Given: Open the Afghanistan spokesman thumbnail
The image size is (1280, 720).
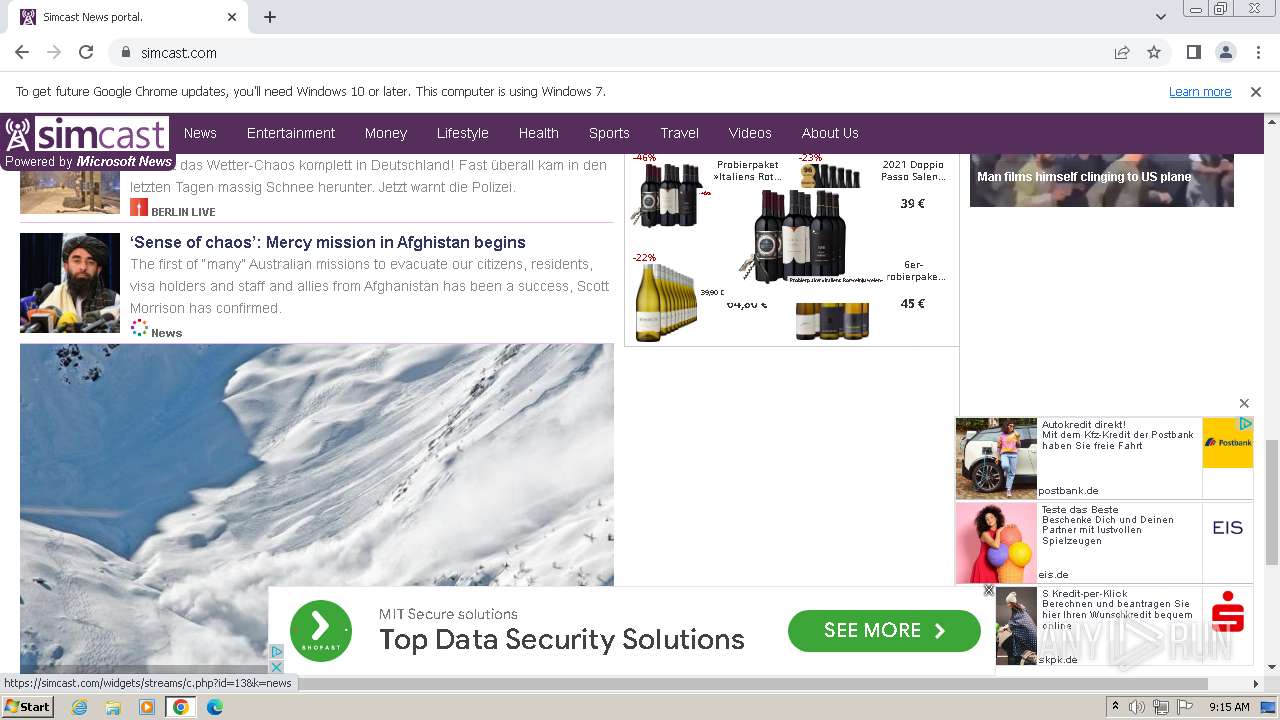Looking at the screenshot, I should tap(70, 283).
